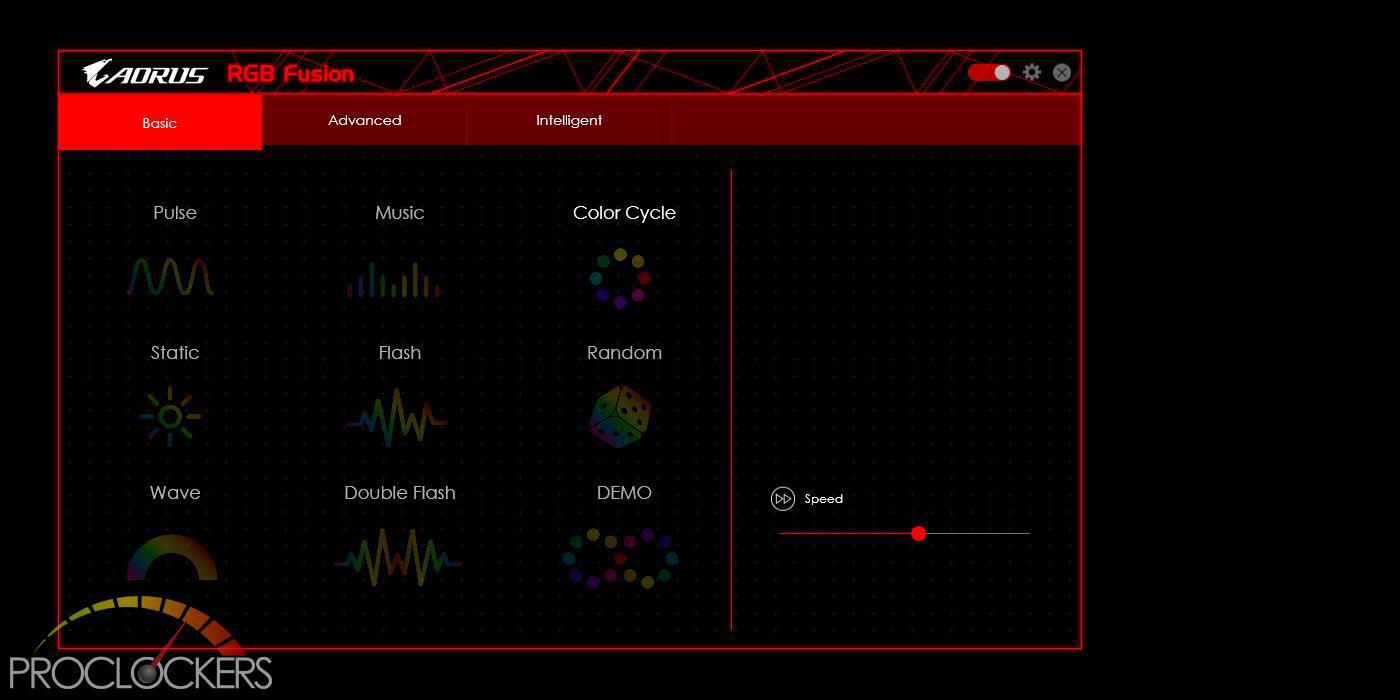
Task: Select the Pulse wave icon
Action: pyautogui.click(x=171, y=276)
